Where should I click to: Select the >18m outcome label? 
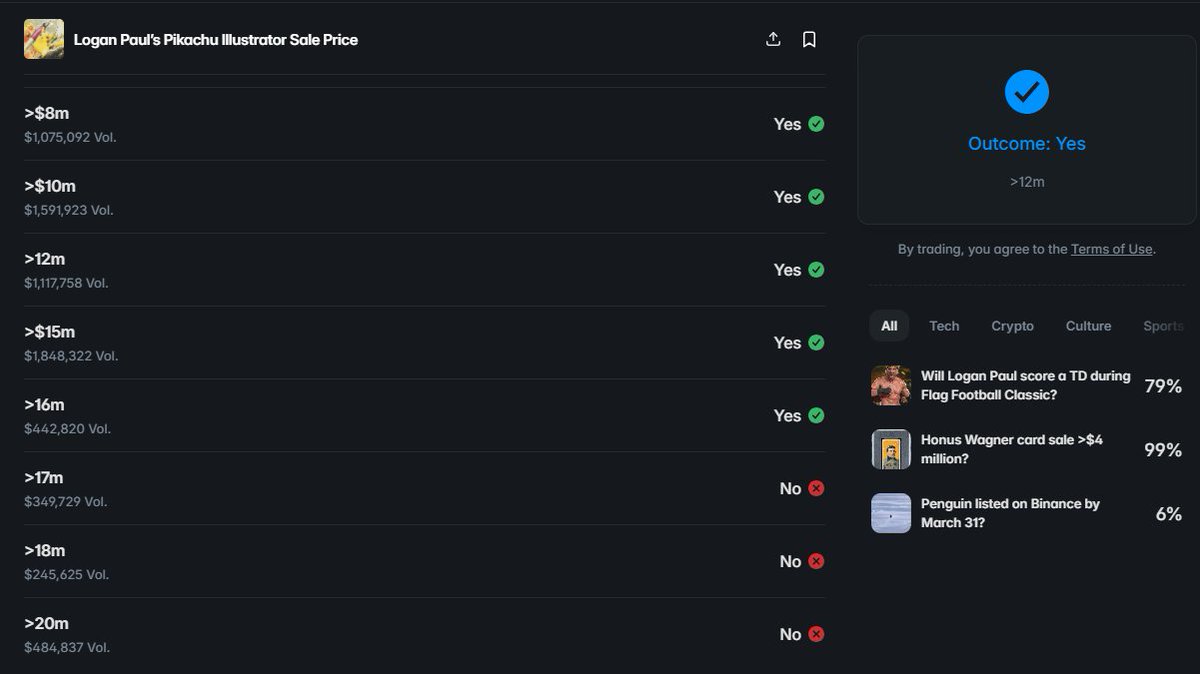click(45, 551)
